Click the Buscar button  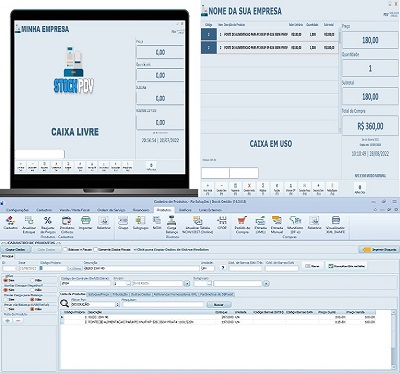click(219, 305)
